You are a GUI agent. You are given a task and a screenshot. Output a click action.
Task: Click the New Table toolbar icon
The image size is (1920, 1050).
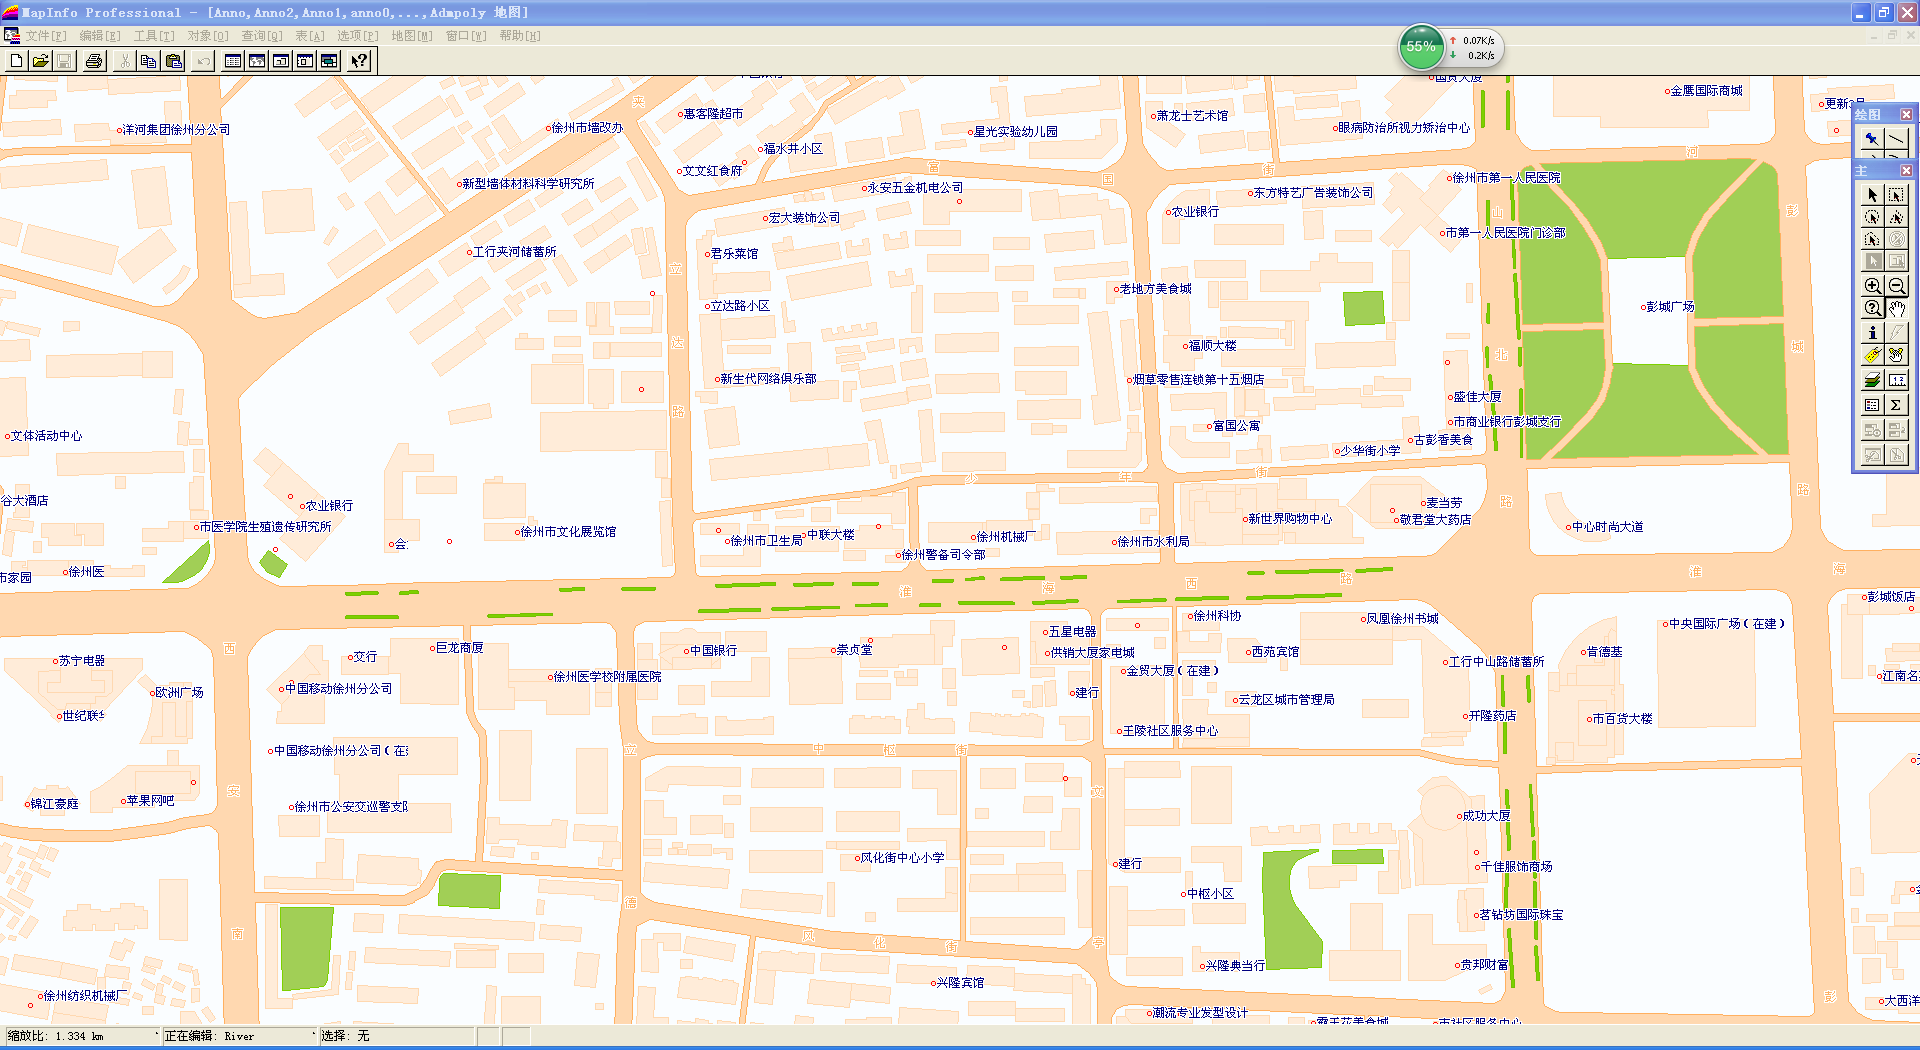tap(17, 61)
